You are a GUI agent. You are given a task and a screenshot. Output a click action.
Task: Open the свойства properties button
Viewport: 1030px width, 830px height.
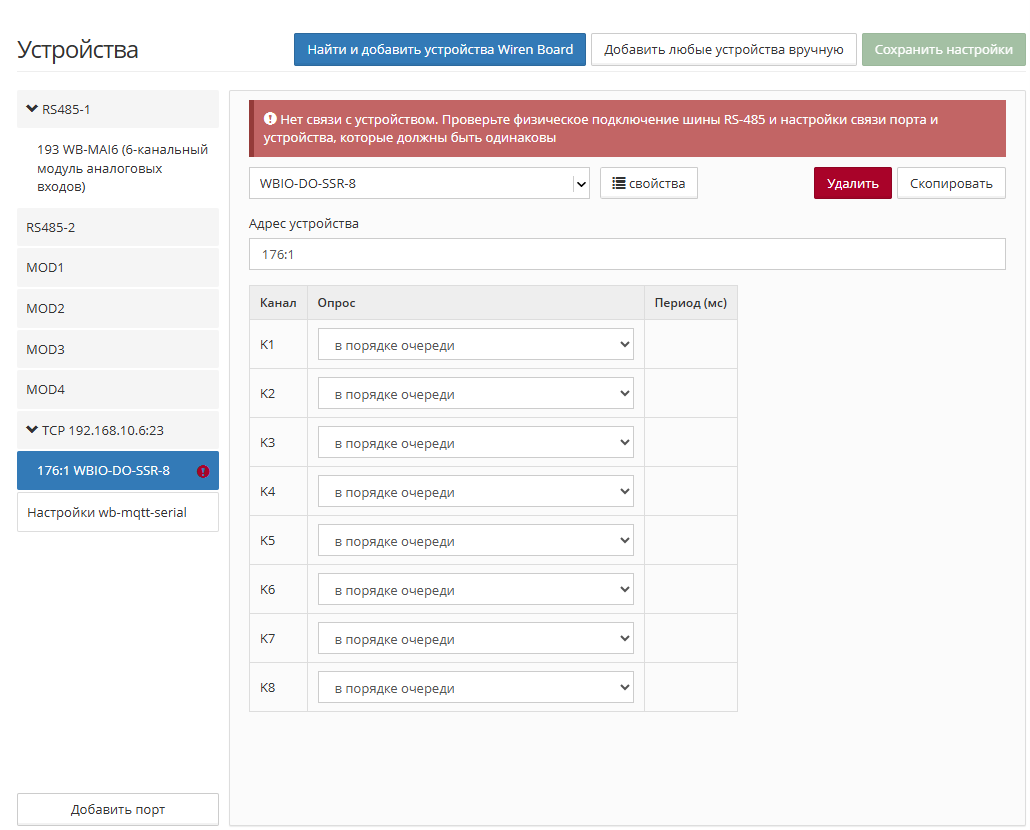click(648, 183)
